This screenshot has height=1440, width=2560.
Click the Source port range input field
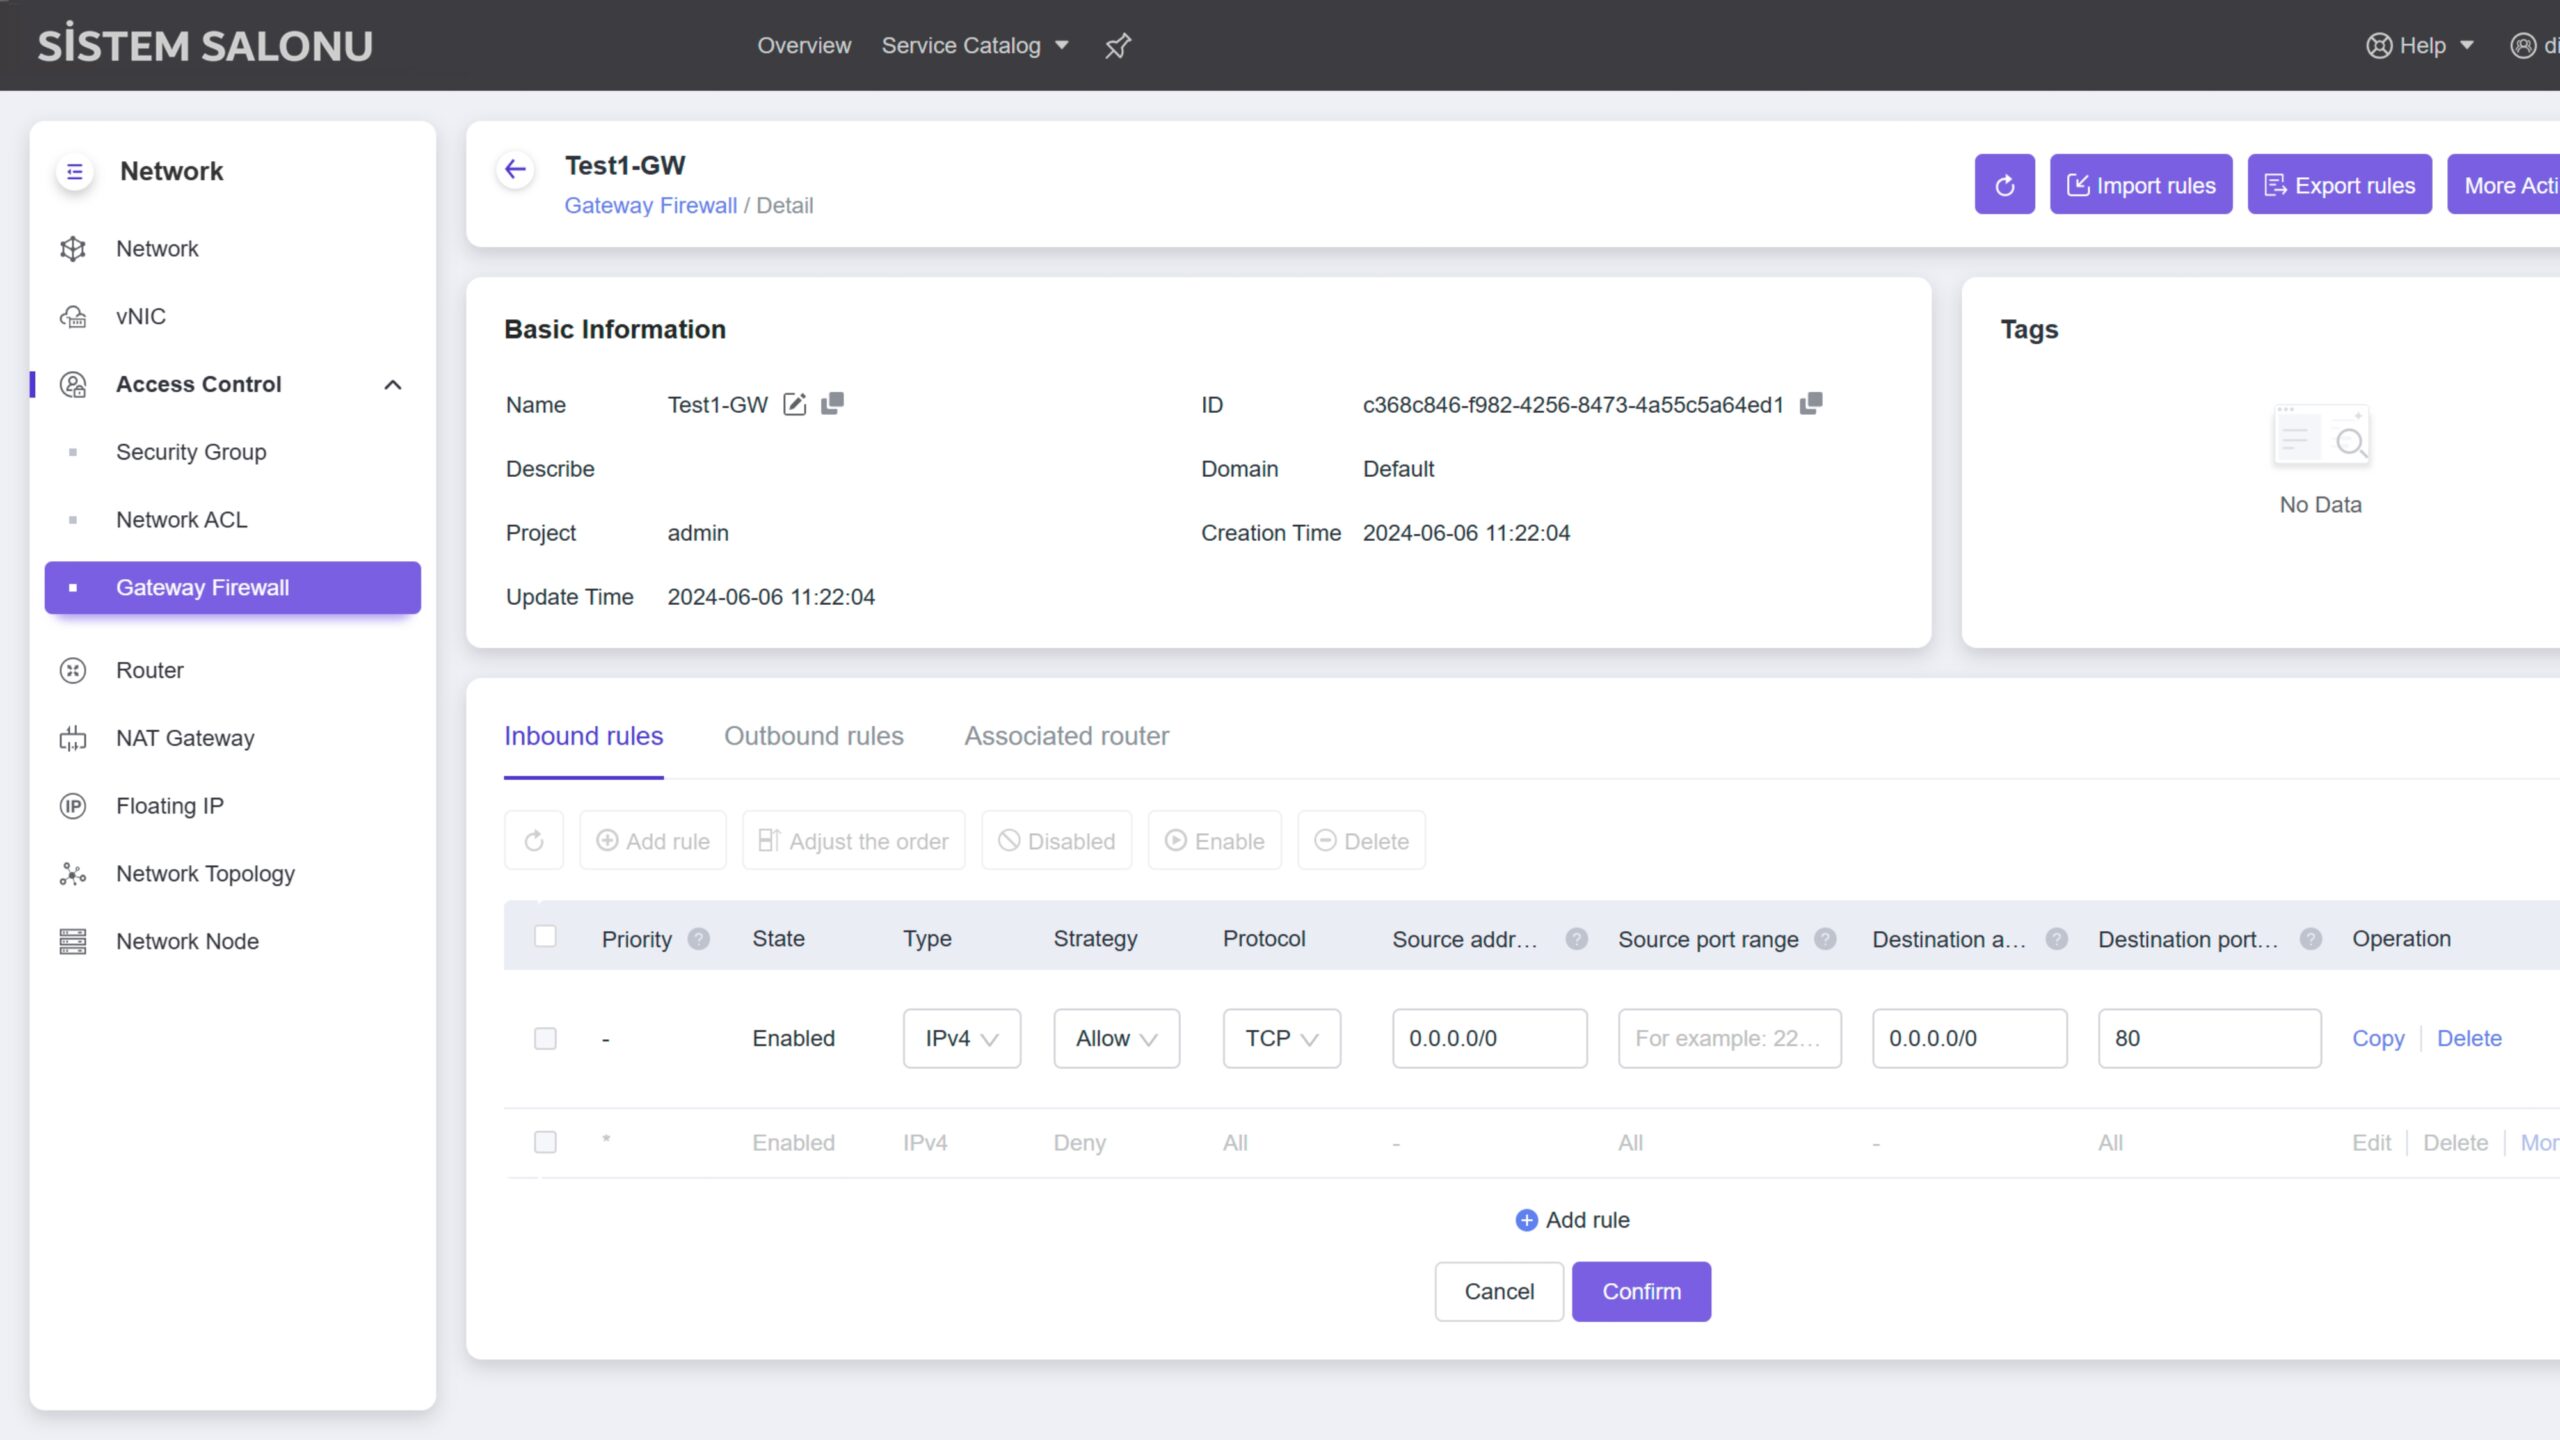(x=1729, y=1038)
